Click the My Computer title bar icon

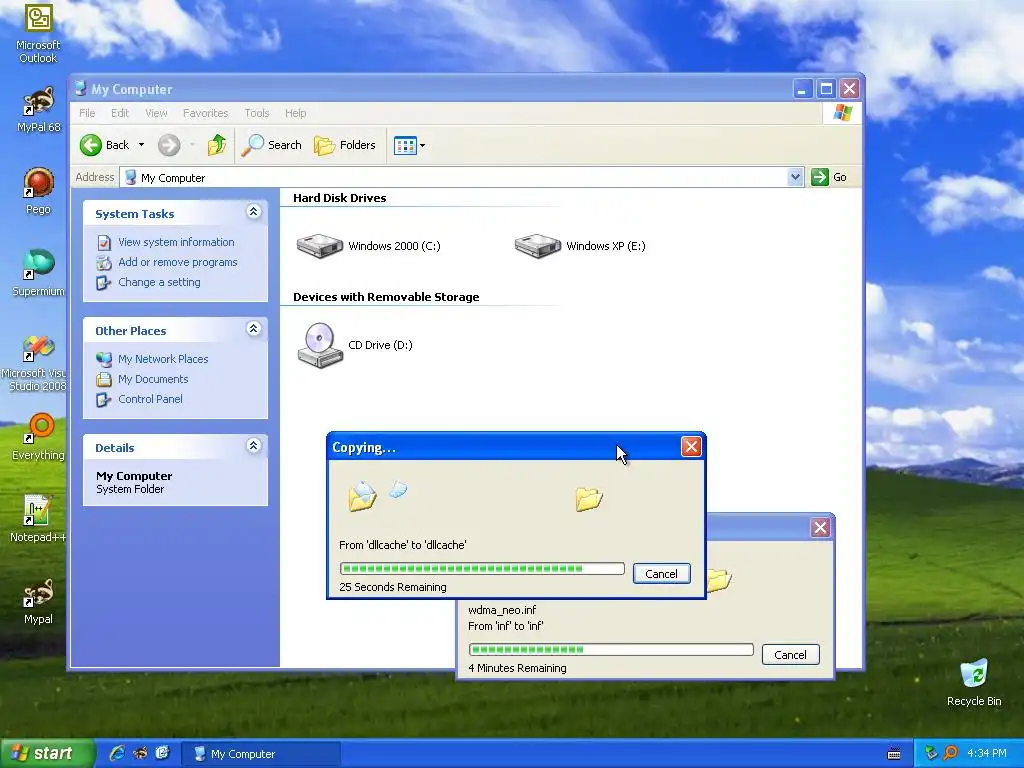(80, 88)
